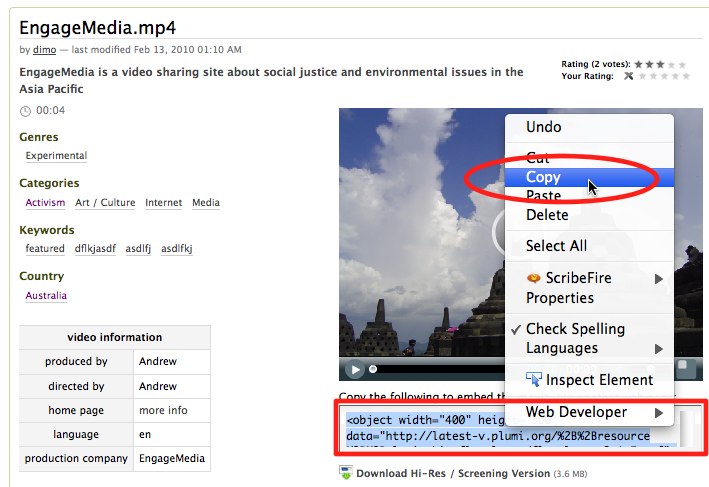
Task: Click the X icon to clear your rating
Action: (x=628, y=76)
